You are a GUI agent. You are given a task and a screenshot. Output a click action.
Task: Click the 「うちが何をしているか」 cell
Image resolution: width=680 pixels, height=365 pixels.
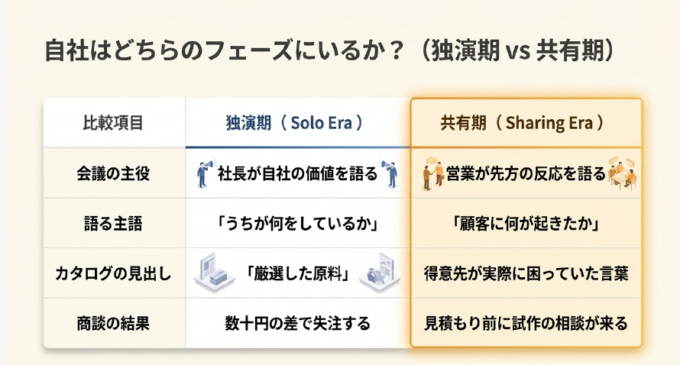298,223
